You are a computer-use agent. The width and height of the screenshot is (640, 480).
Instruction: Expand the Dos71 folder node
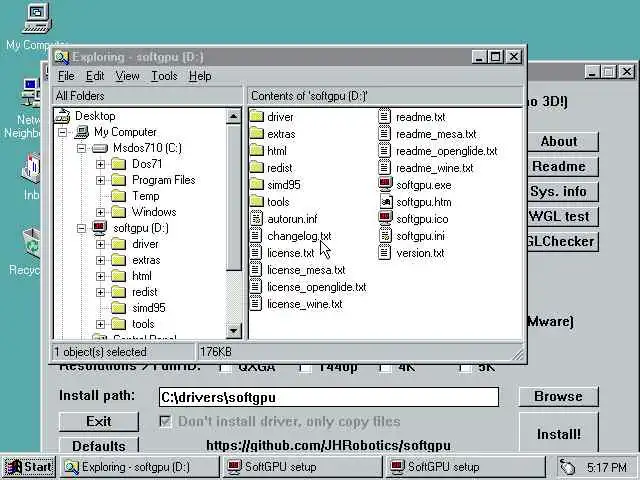tap(100, 164)
